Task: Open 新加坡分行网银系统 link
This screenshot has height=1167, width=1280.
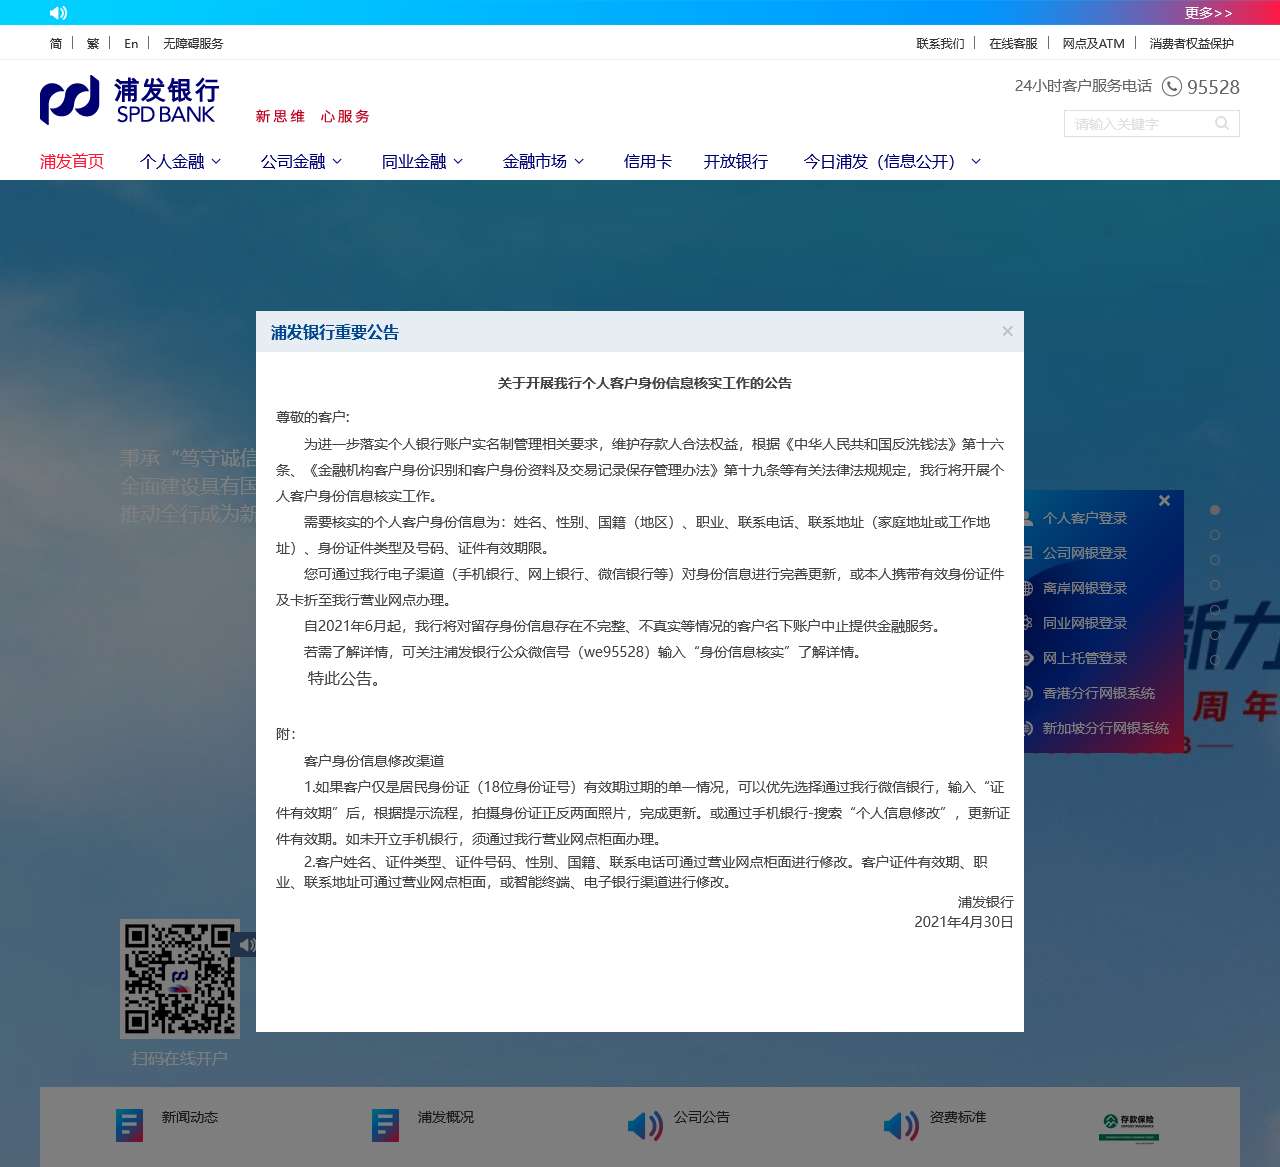Action: click(1105, 728)
